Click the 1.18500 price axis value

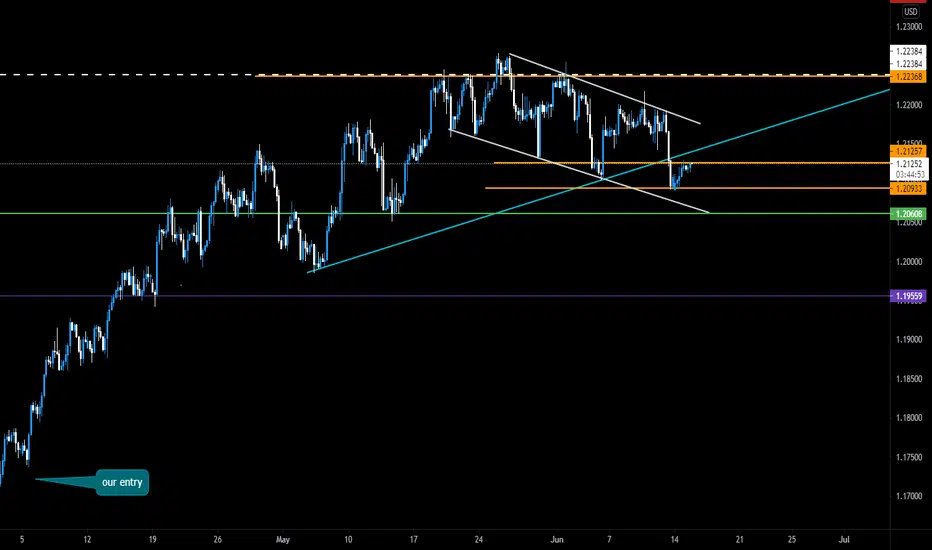coord(909,379)
